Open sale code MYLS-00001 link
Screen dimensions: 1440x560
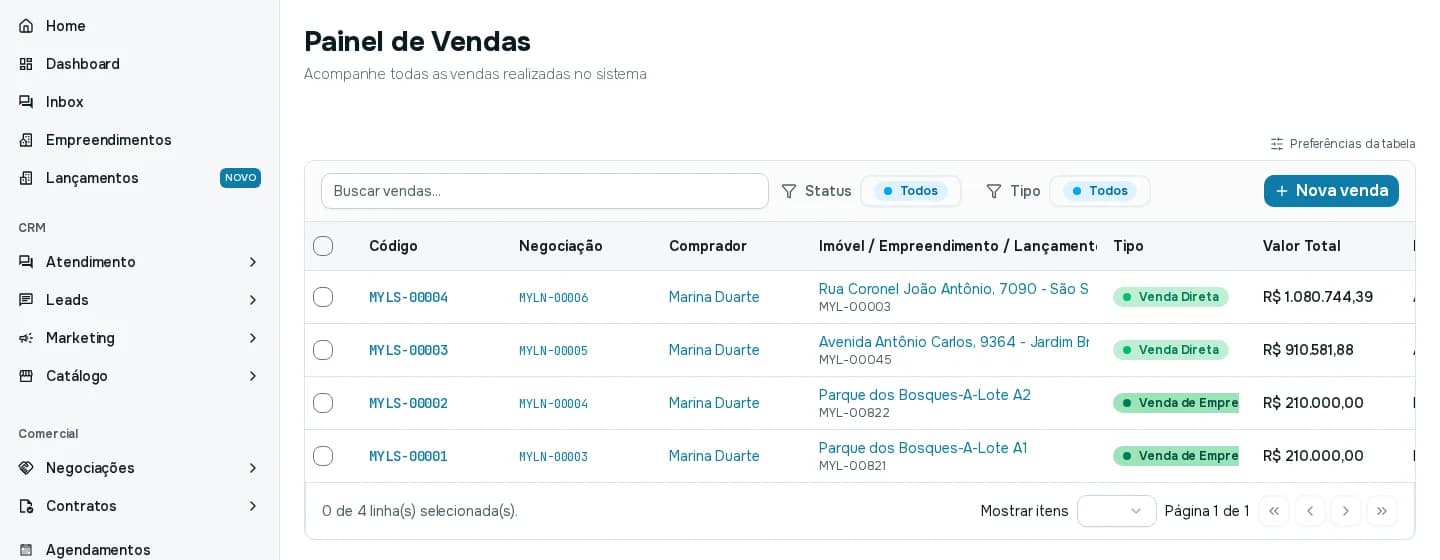[x=408, y=456]
